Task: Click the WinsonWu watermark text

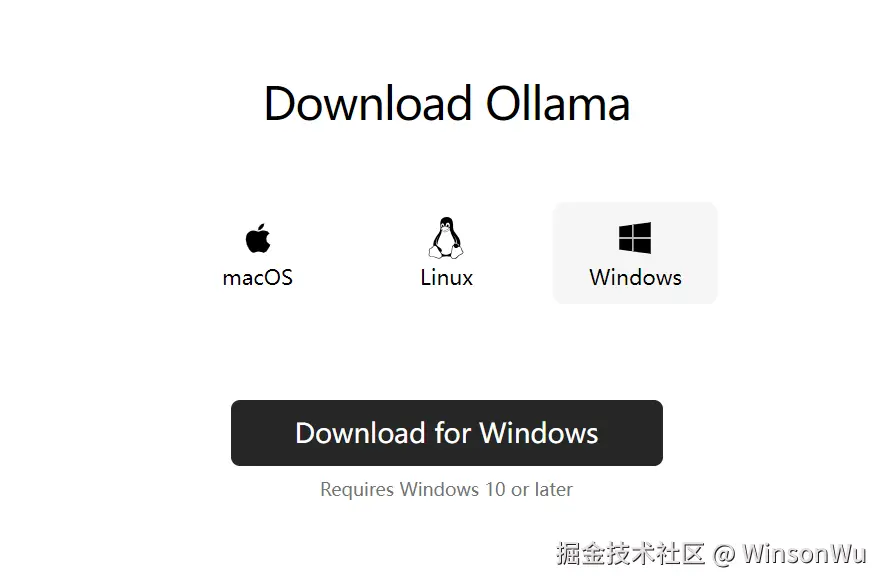Action: [x=804, y=554]
